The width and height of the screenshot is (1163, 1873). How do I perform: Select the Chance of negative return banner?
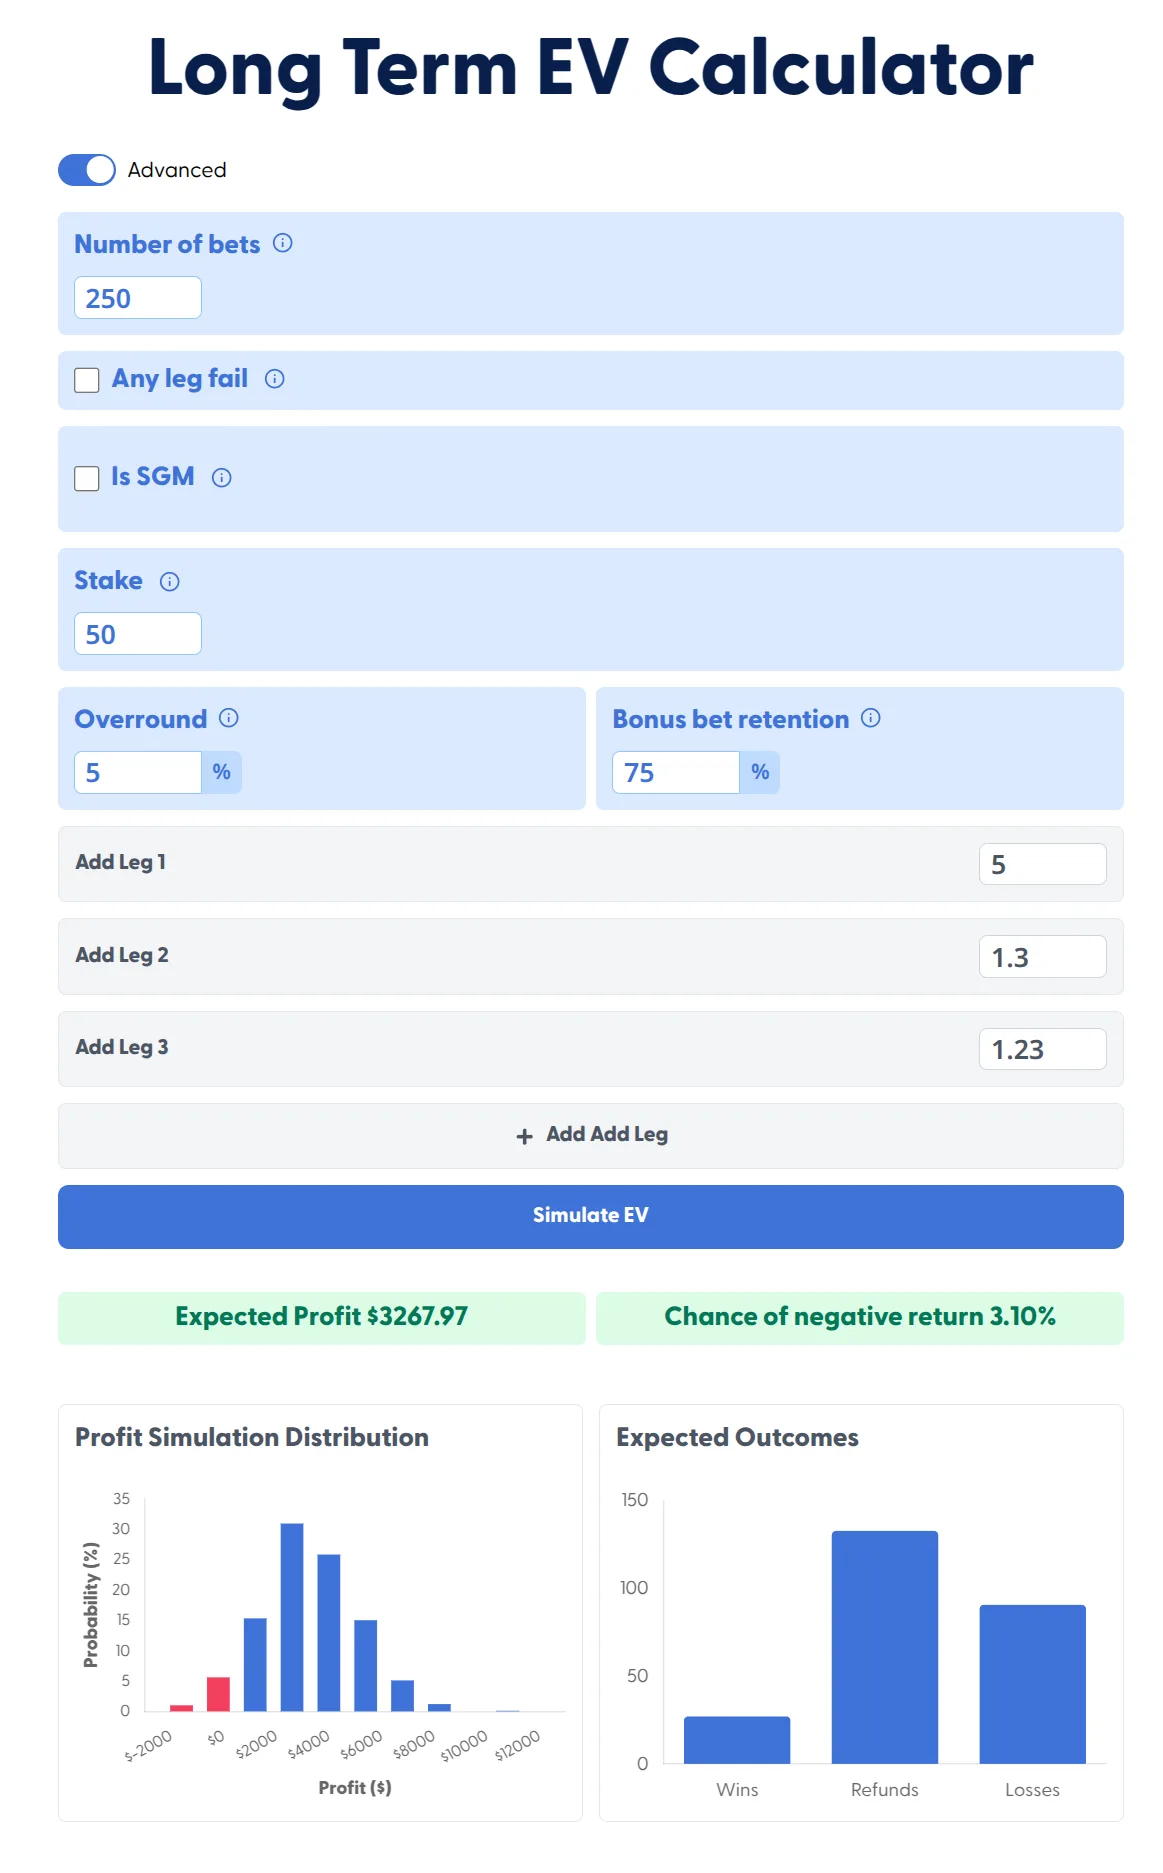click(860, 1318)
